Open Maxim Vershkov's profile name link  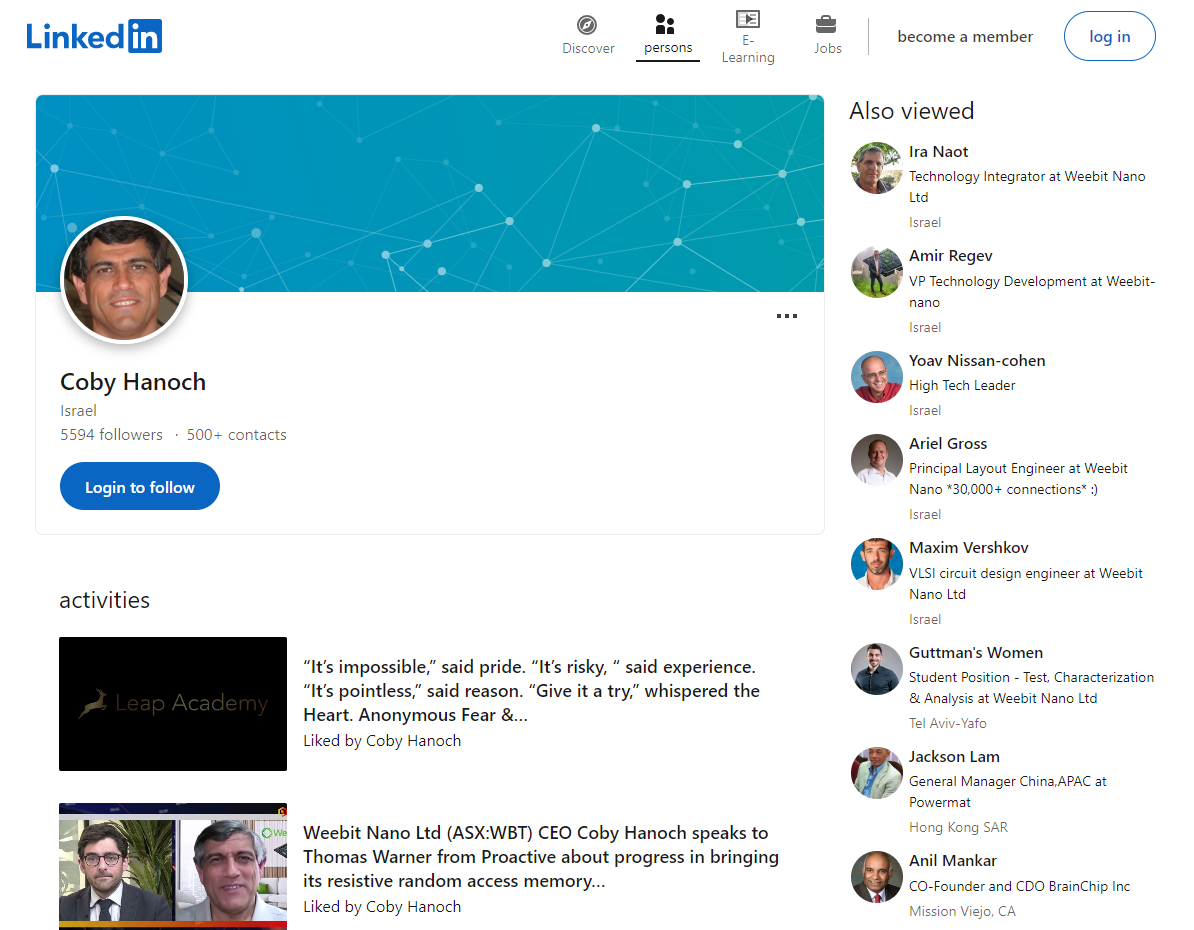[969, 548]
